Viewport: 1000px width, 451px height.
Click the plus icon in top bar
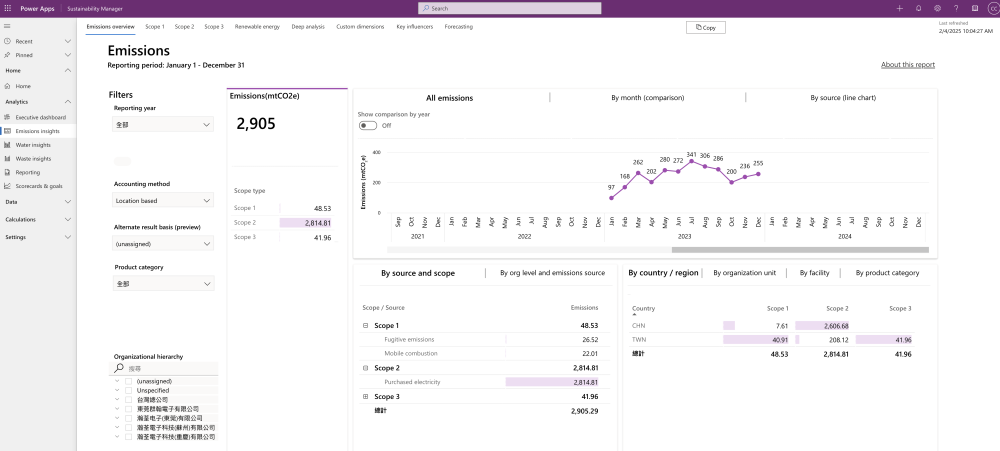click(899, 8)
